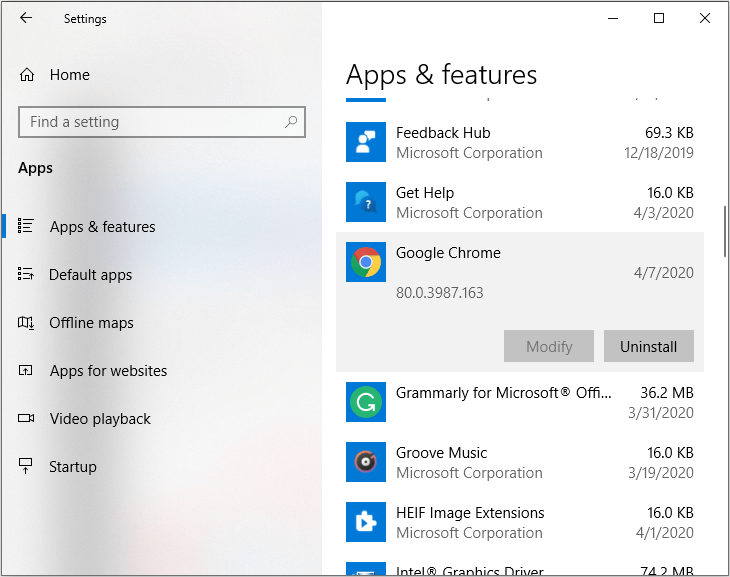Screen dimensions: 730x577
Task: Select the Google Chrome title text
Action: click(x=448, y=252)
